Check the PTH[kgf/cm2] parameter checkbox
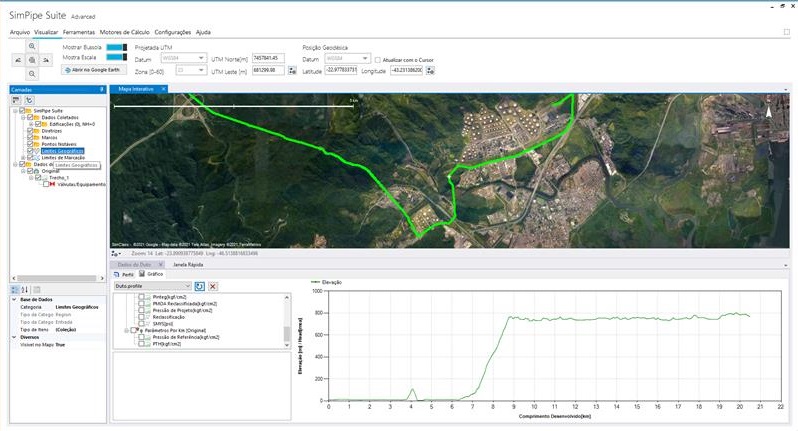The width and height of the screenshot is (798, 431). (x=141, y=344)
